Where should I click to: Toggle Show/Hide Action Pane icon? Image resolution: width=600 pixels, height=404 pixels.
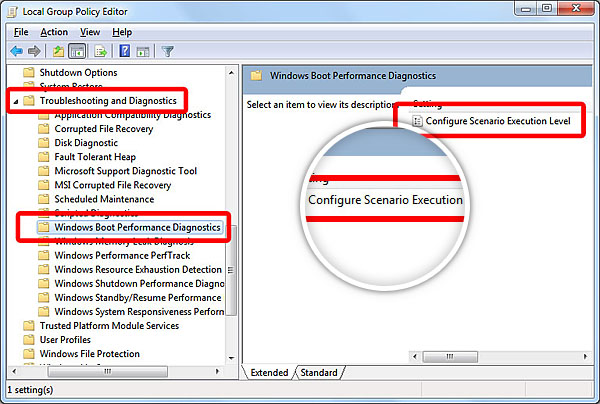(x=143, y=51)
